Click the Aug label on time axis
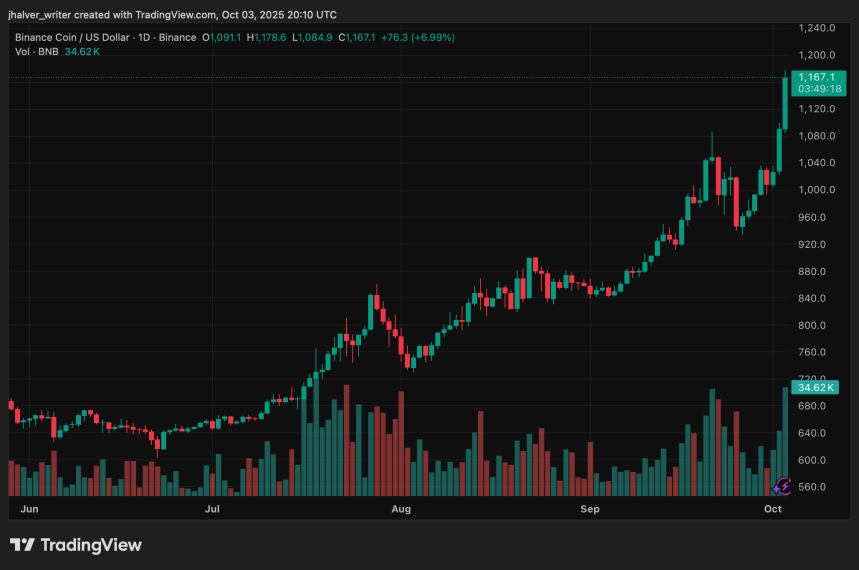The height and width of the screenshot is (570, 859). [x=401, y=509]
